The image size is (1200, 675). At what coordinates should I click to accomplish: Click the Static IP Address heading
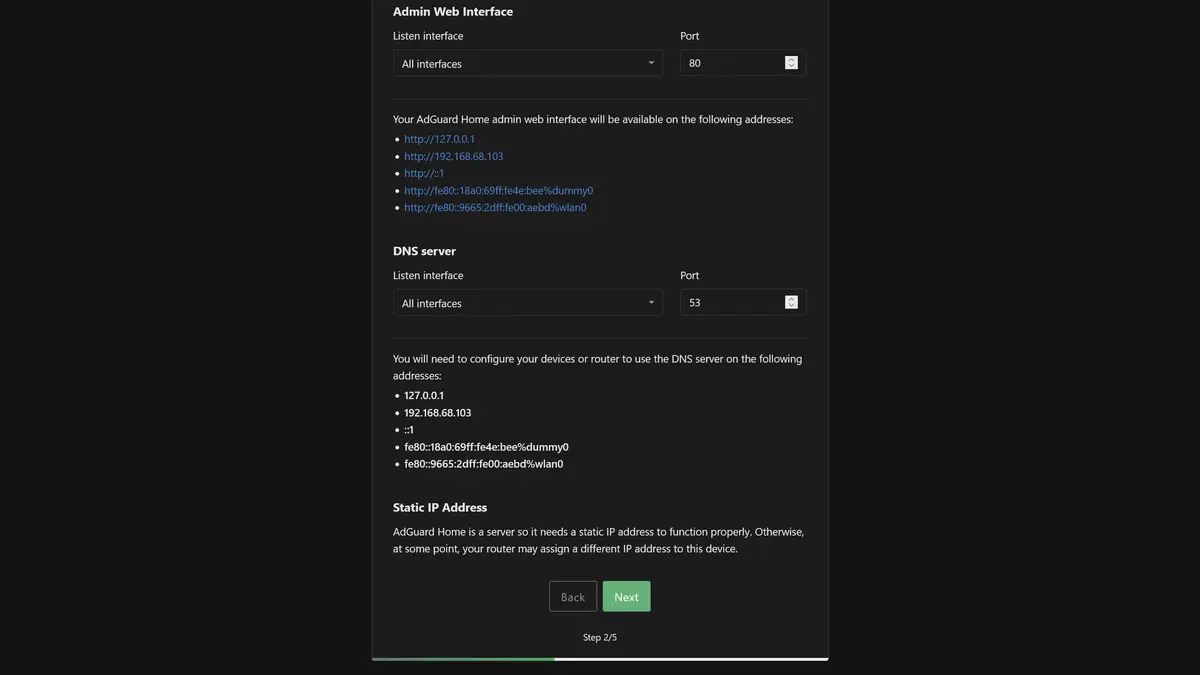tap(440, 507)
